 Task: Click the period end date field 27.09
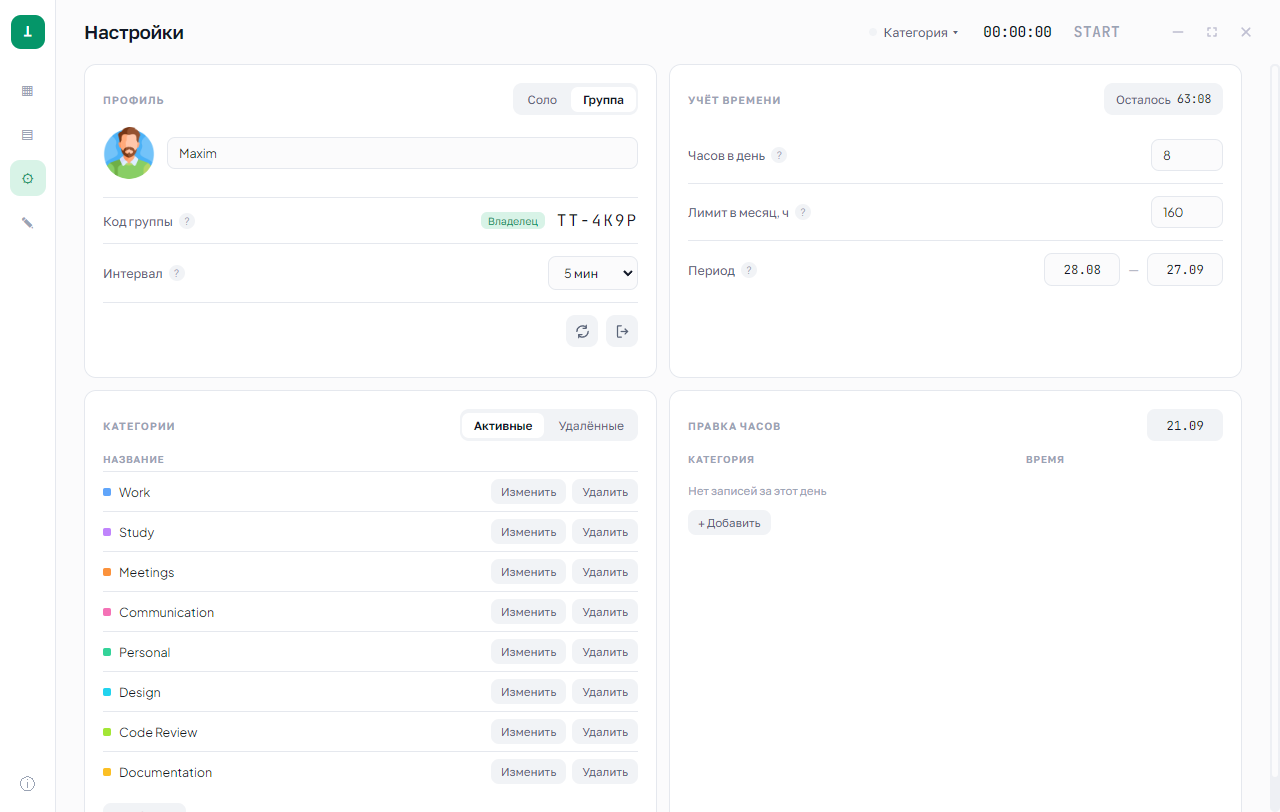[x=1185, y=270]
